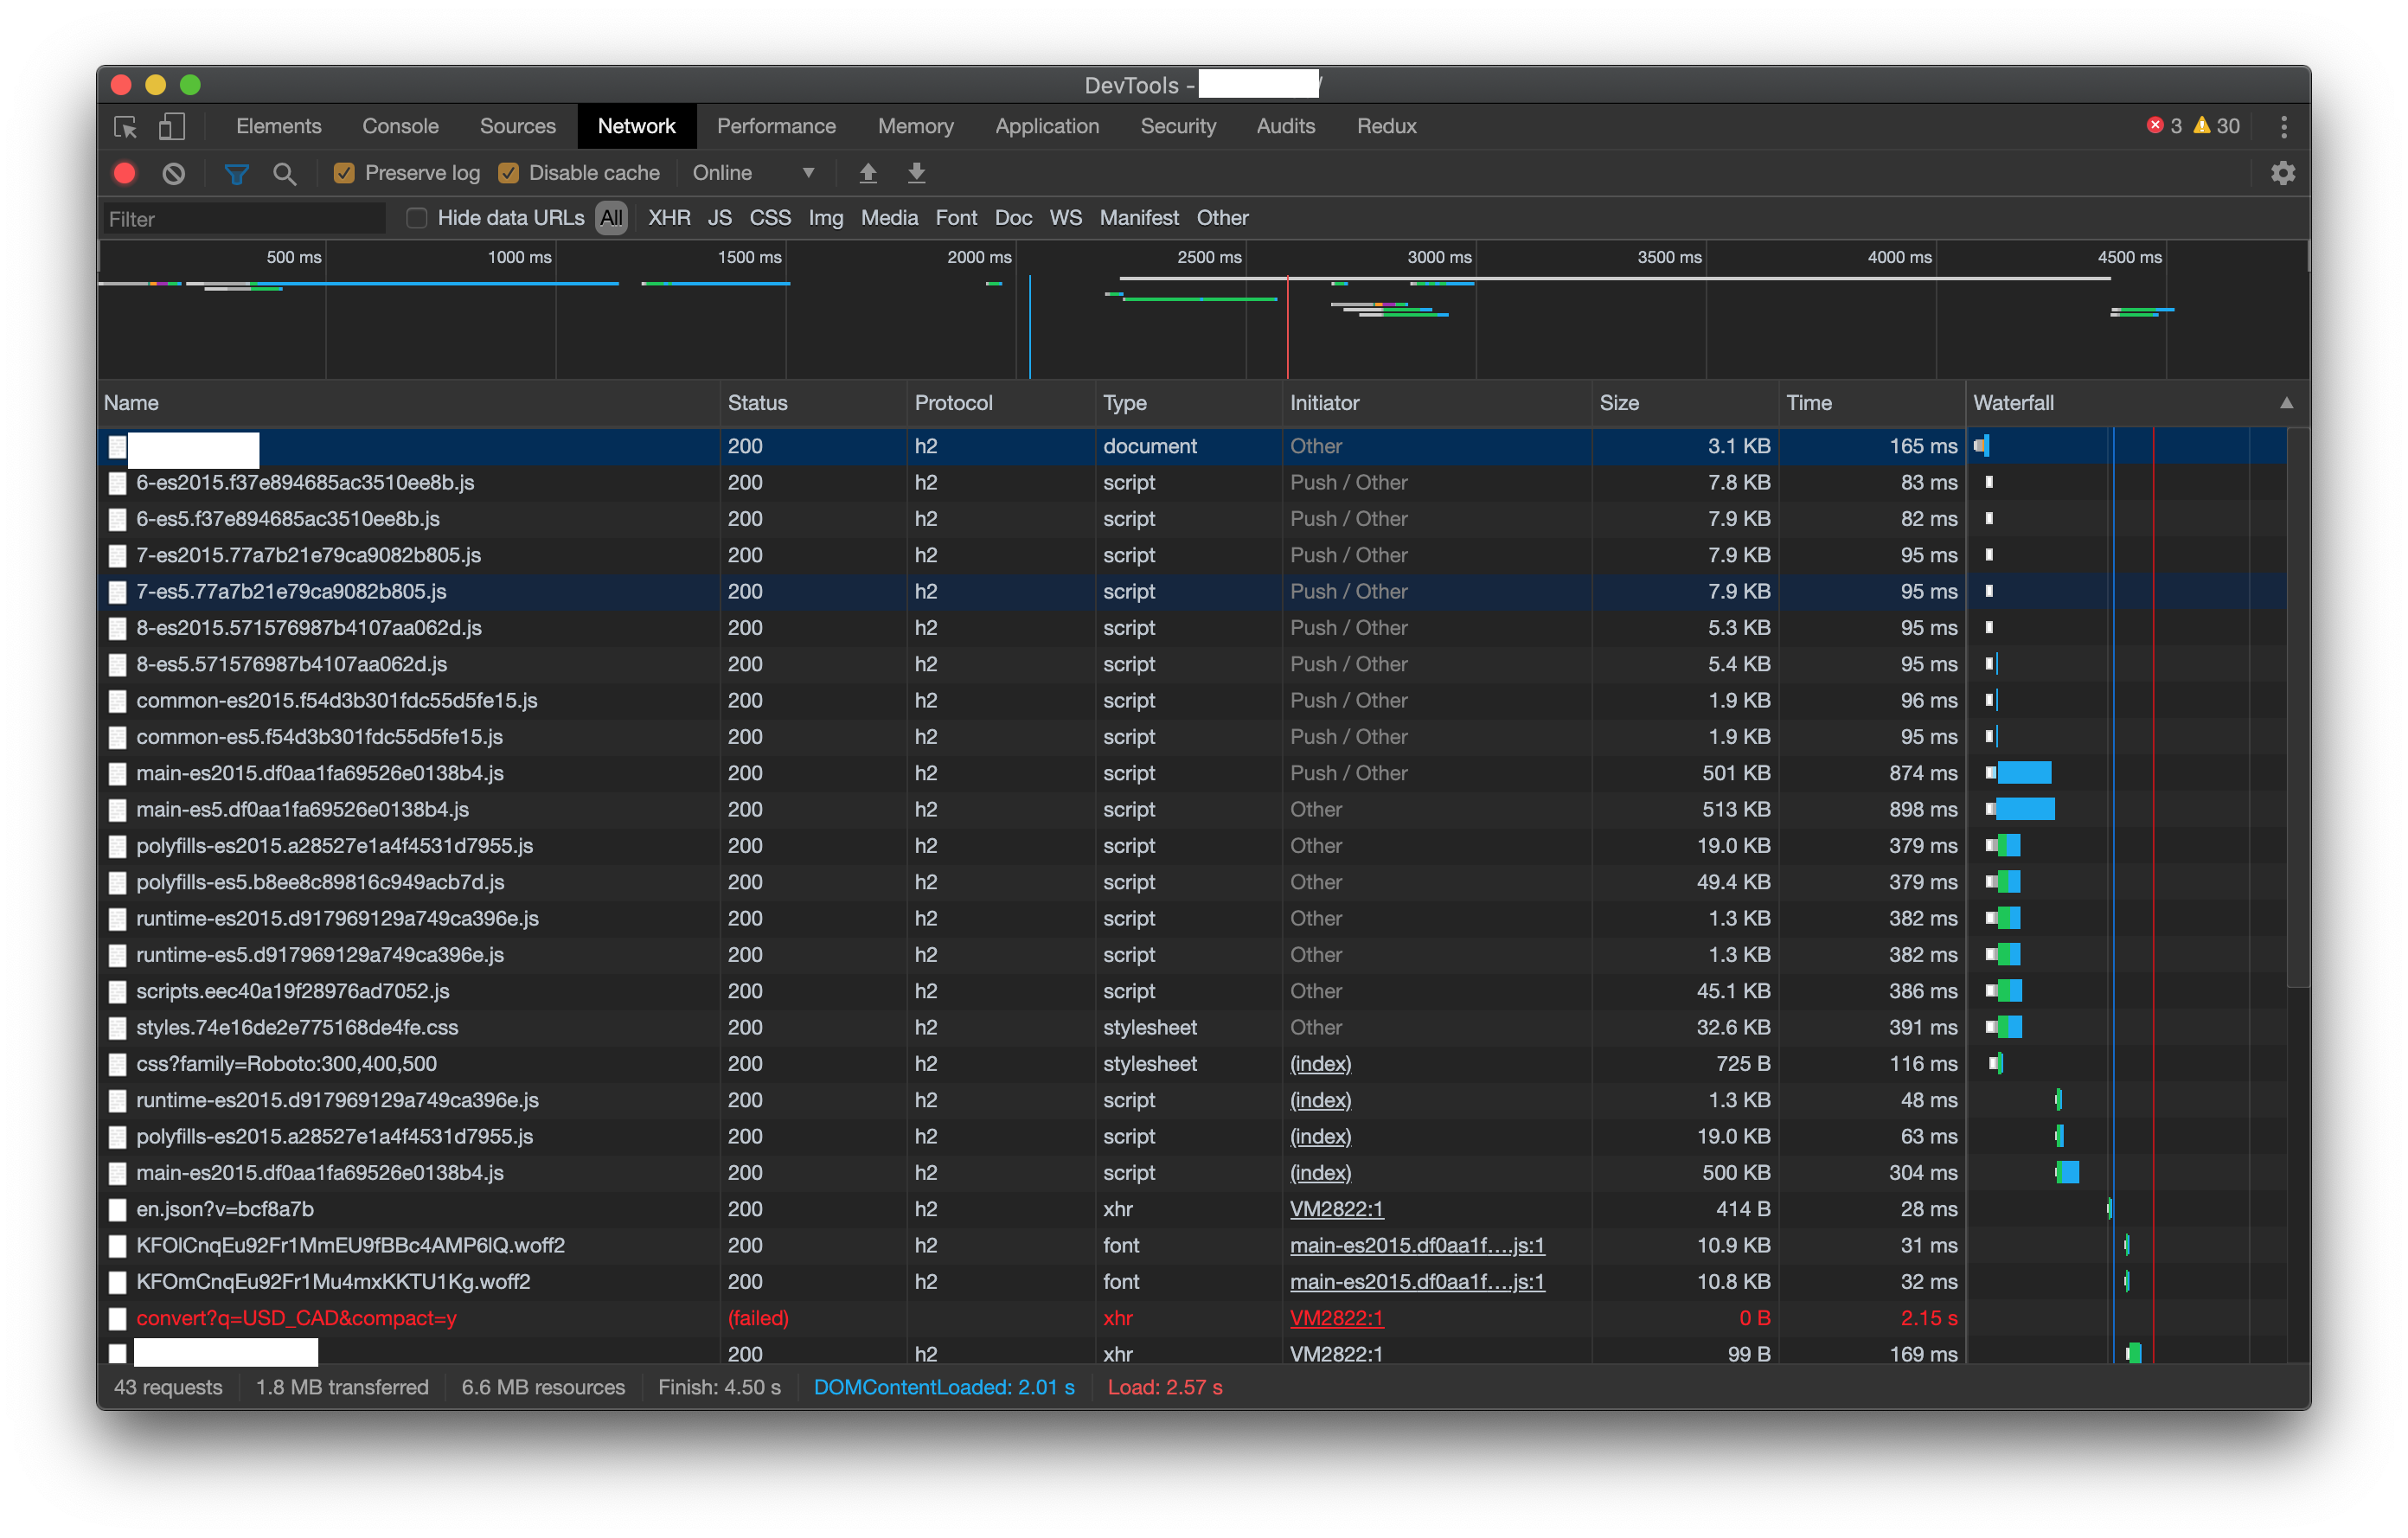Image resolution: width=2408 pixels, height=1538 pixels.
Task: Open Network settings gear
Action: (x=2283, y=173)
